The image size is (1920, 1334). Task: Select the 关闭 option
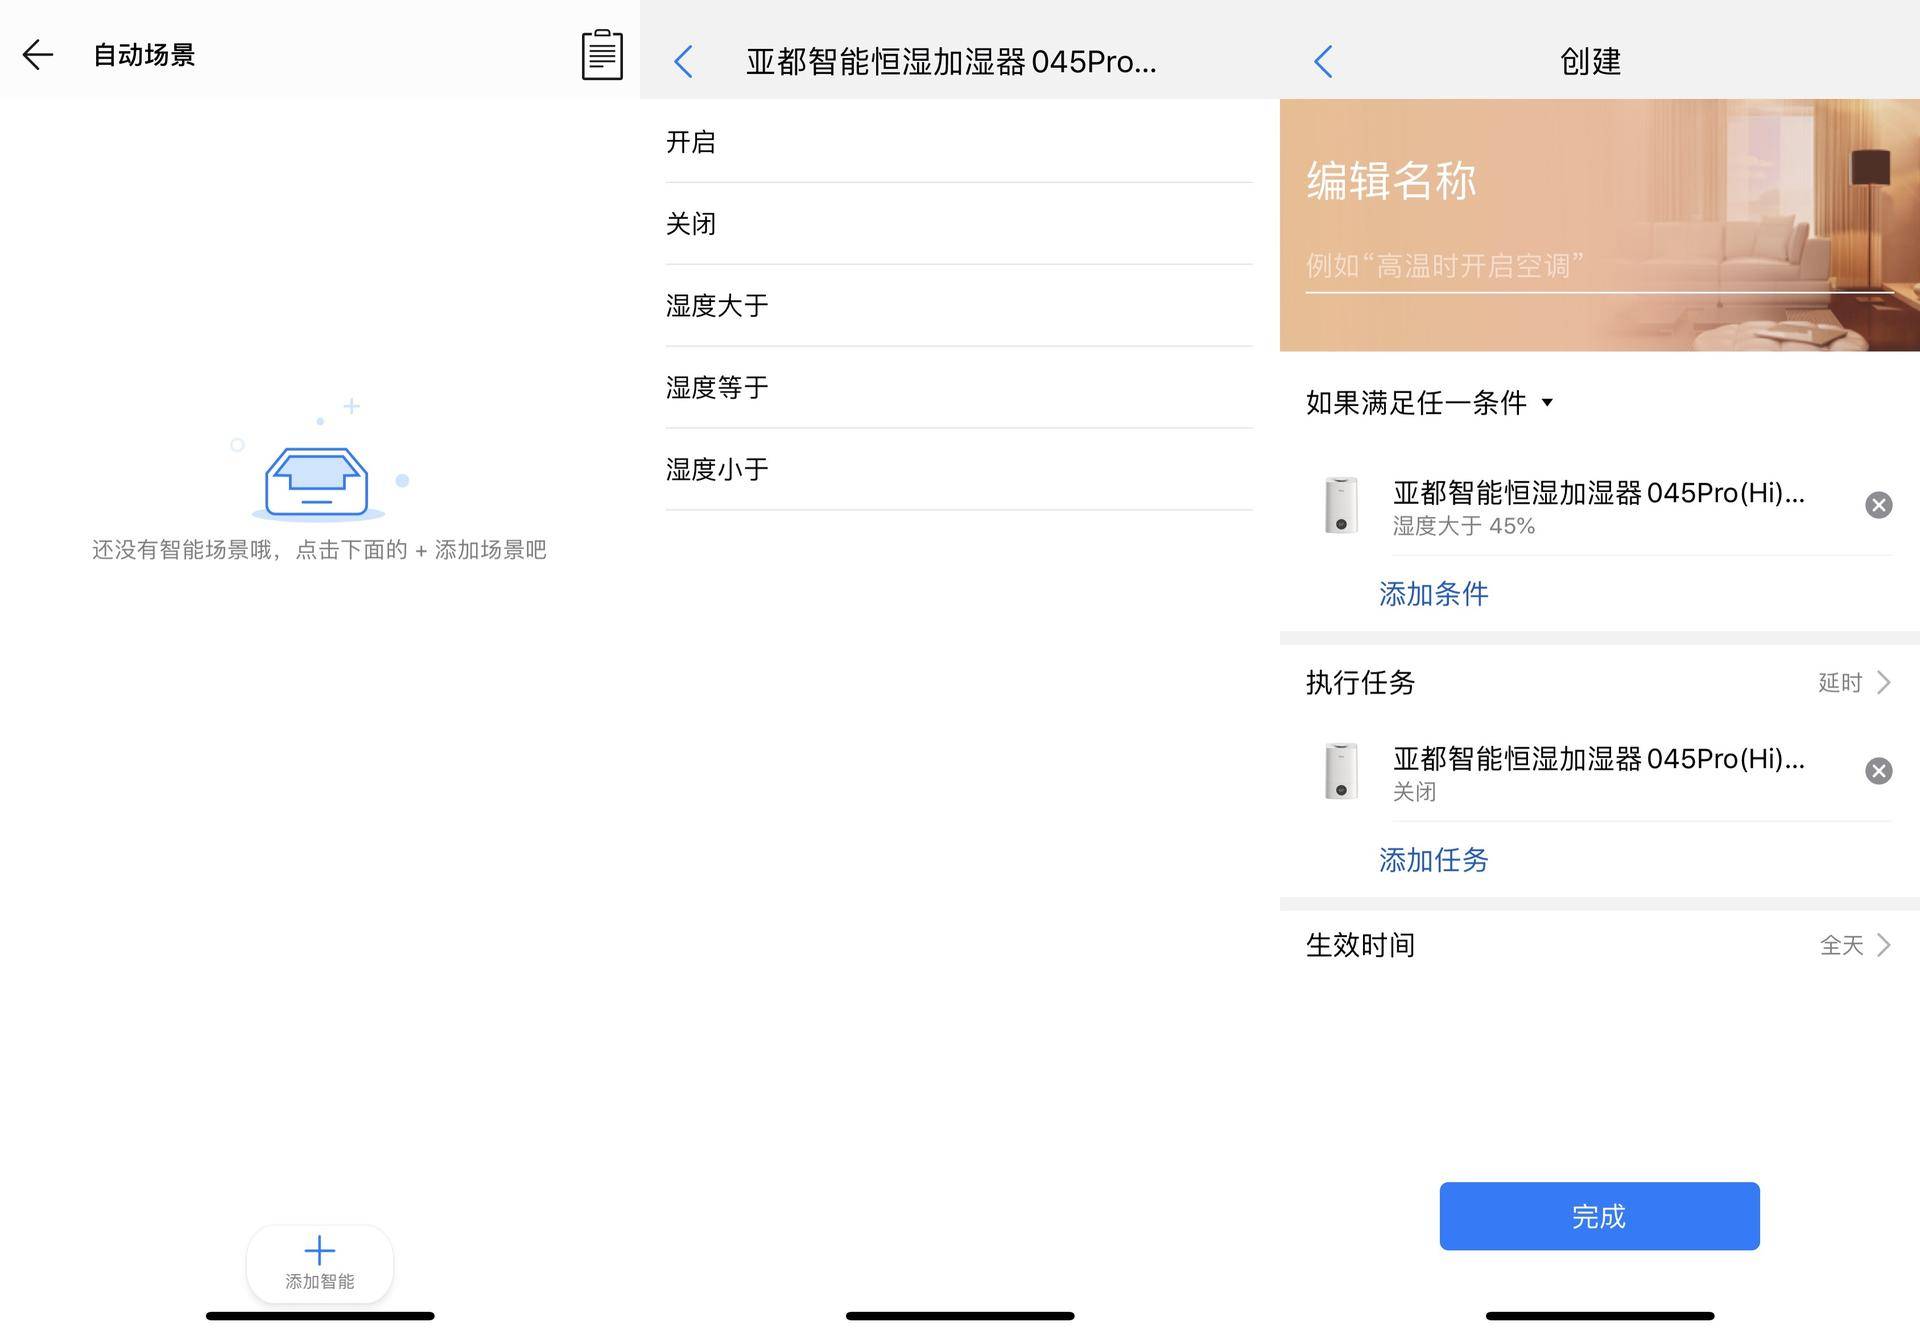pyautogui.click(x=692, y=224)
